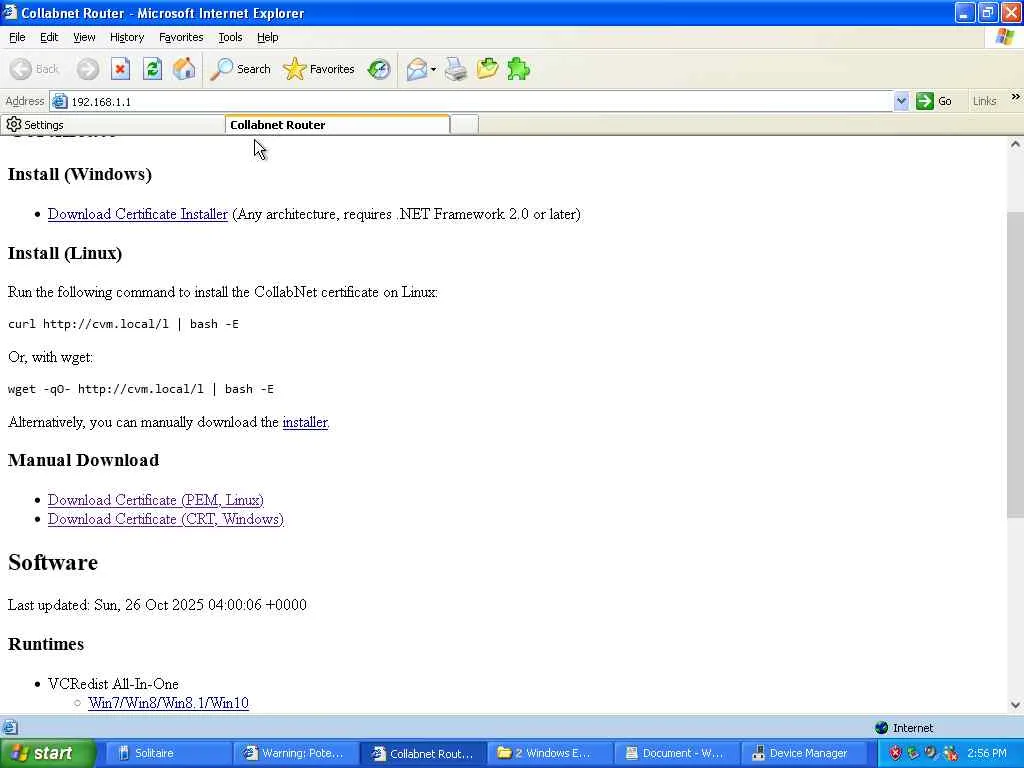Open the Windows Start button

click(48, 753)
